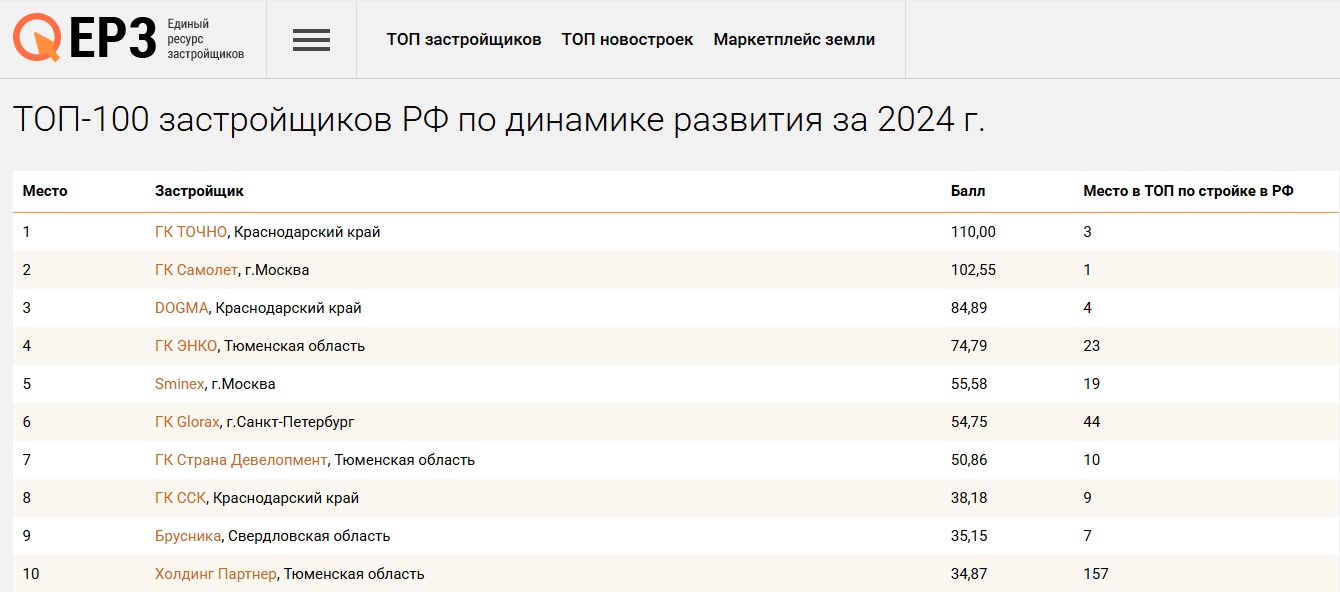
Task: Click construction rank 44 for ГК Glorax
Action: (1092, 422)
